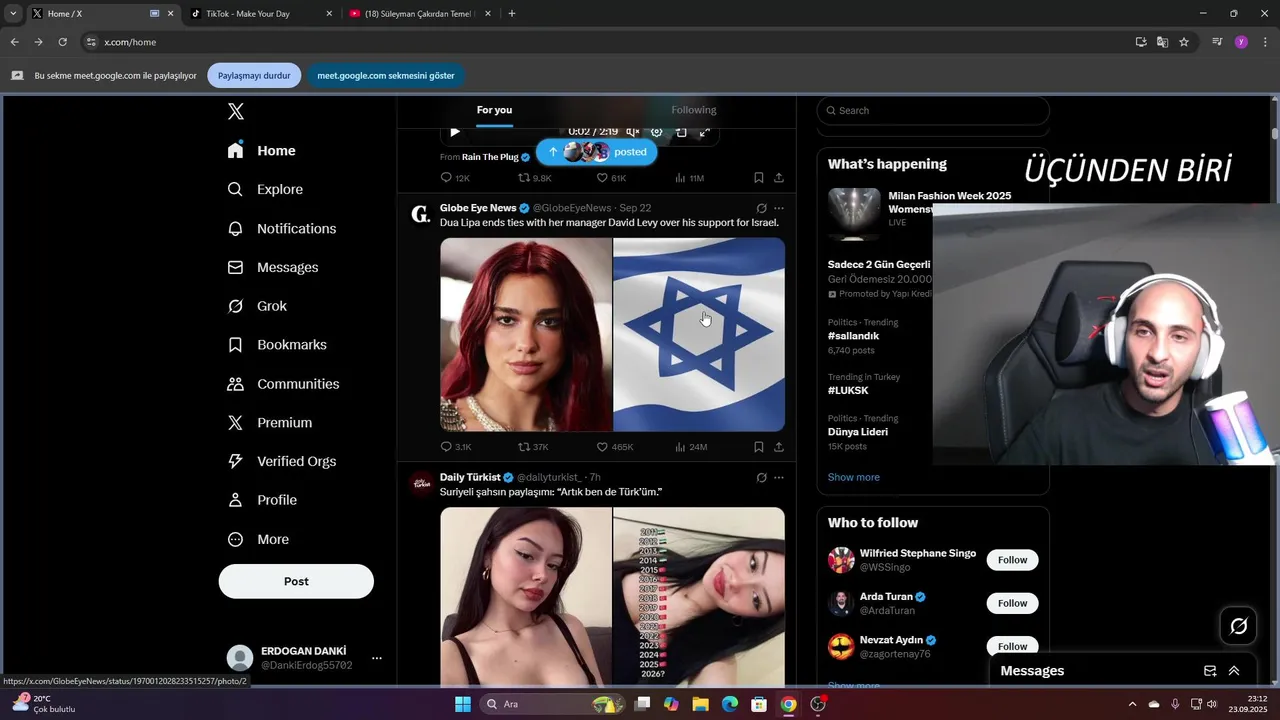Click the blue new posts pill
The width and height of the screenshot is (1280, 720).
(596, 152)
